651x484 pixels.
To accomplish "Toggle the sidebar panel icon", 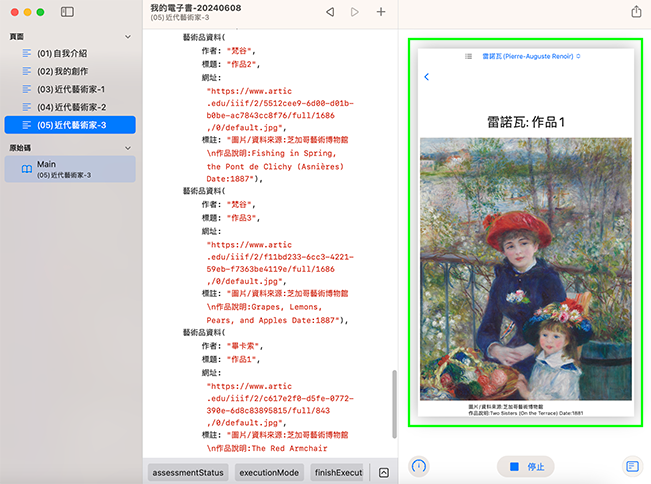I will coord(67,12).
